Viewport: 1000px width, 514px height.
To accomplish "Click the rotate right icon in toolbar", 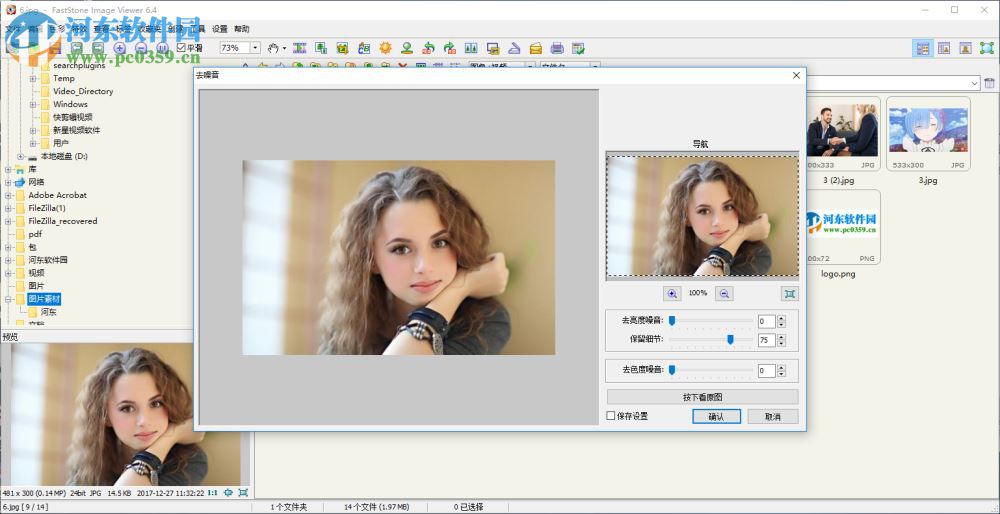I will tap(449, 48).
